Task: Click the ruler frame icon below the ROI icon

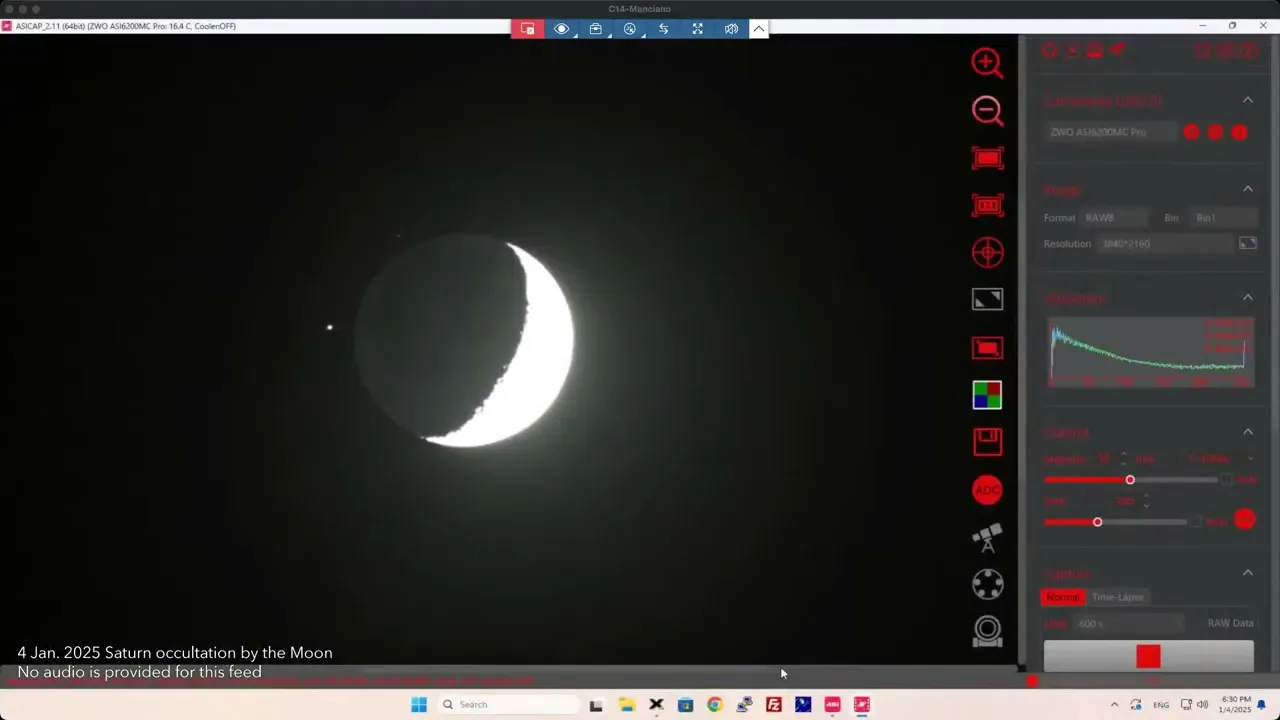Action: (987, 205)
